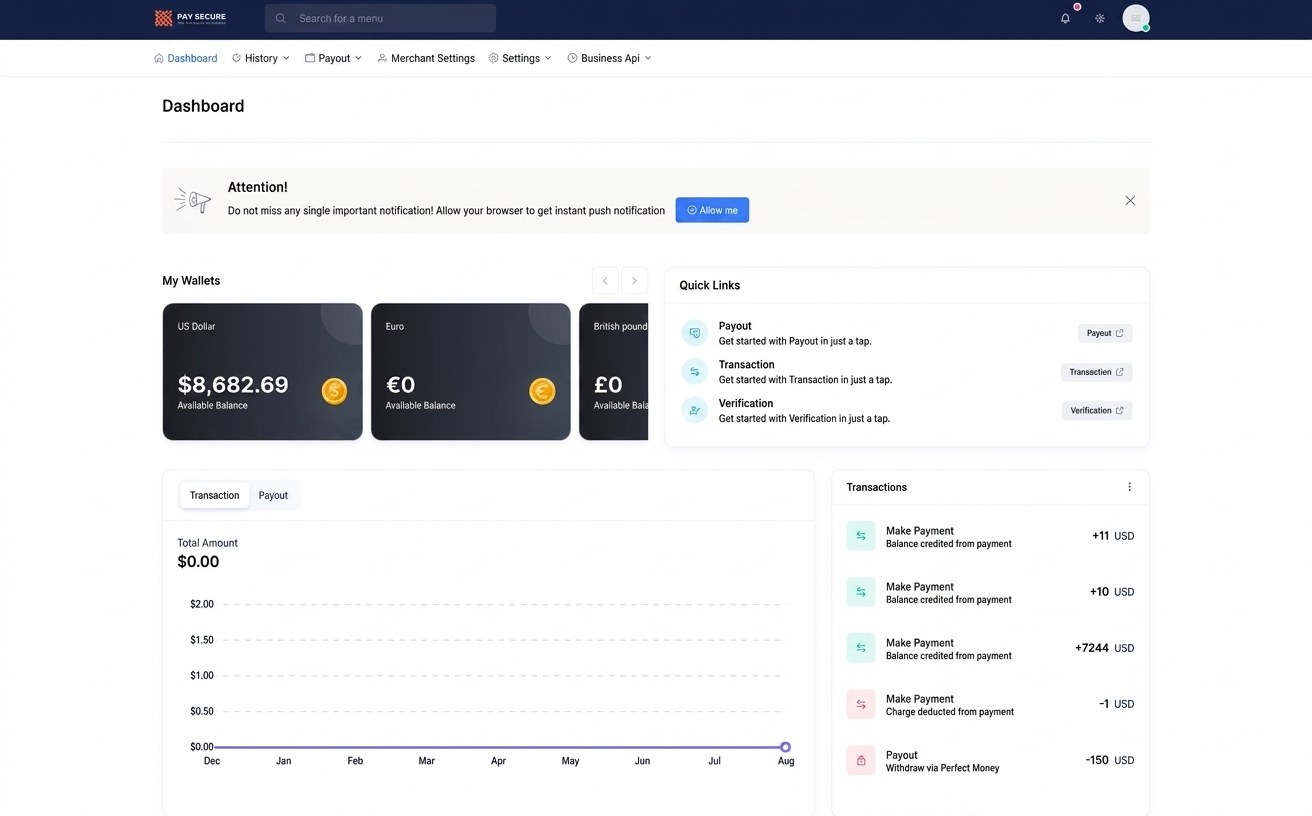Image resolution: width=1312 pixels, height=816 pixels.
Task: Select the Euro wallet card
Action: (x=471, y=372)
